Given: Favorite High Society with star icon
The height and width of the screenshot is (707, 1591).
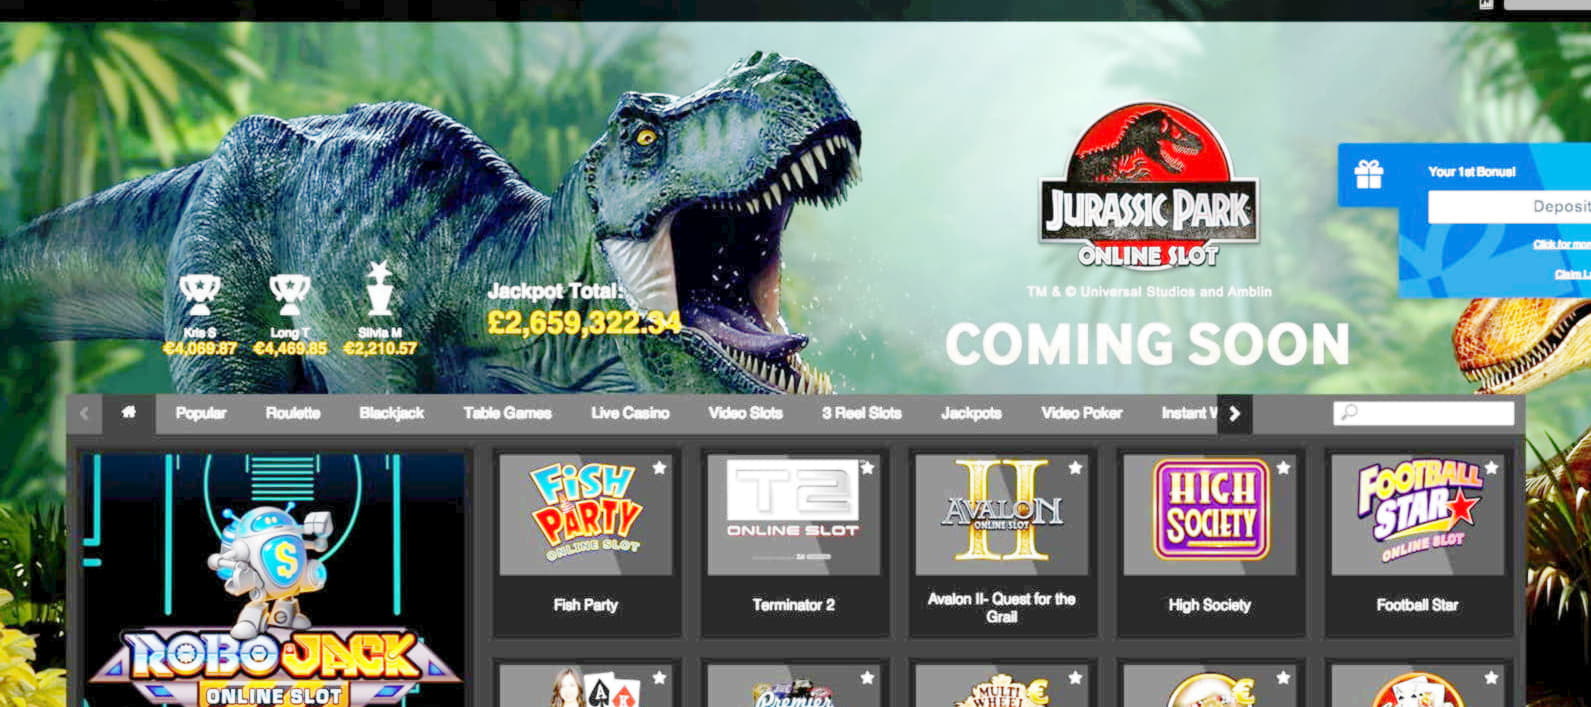Looking at the screenshot, I should [x=1284, y=467].
